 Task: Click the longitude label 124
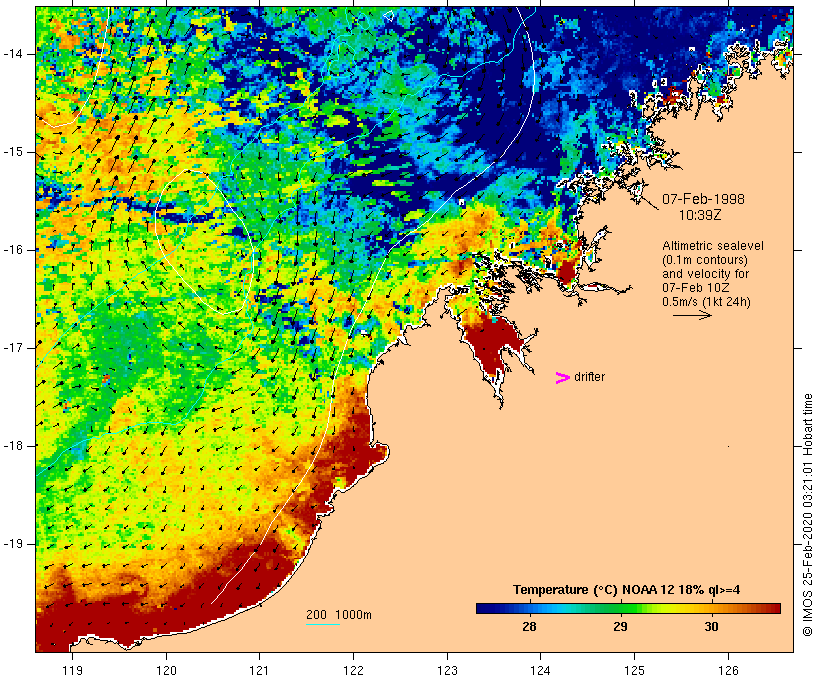[x=540, y=671]
